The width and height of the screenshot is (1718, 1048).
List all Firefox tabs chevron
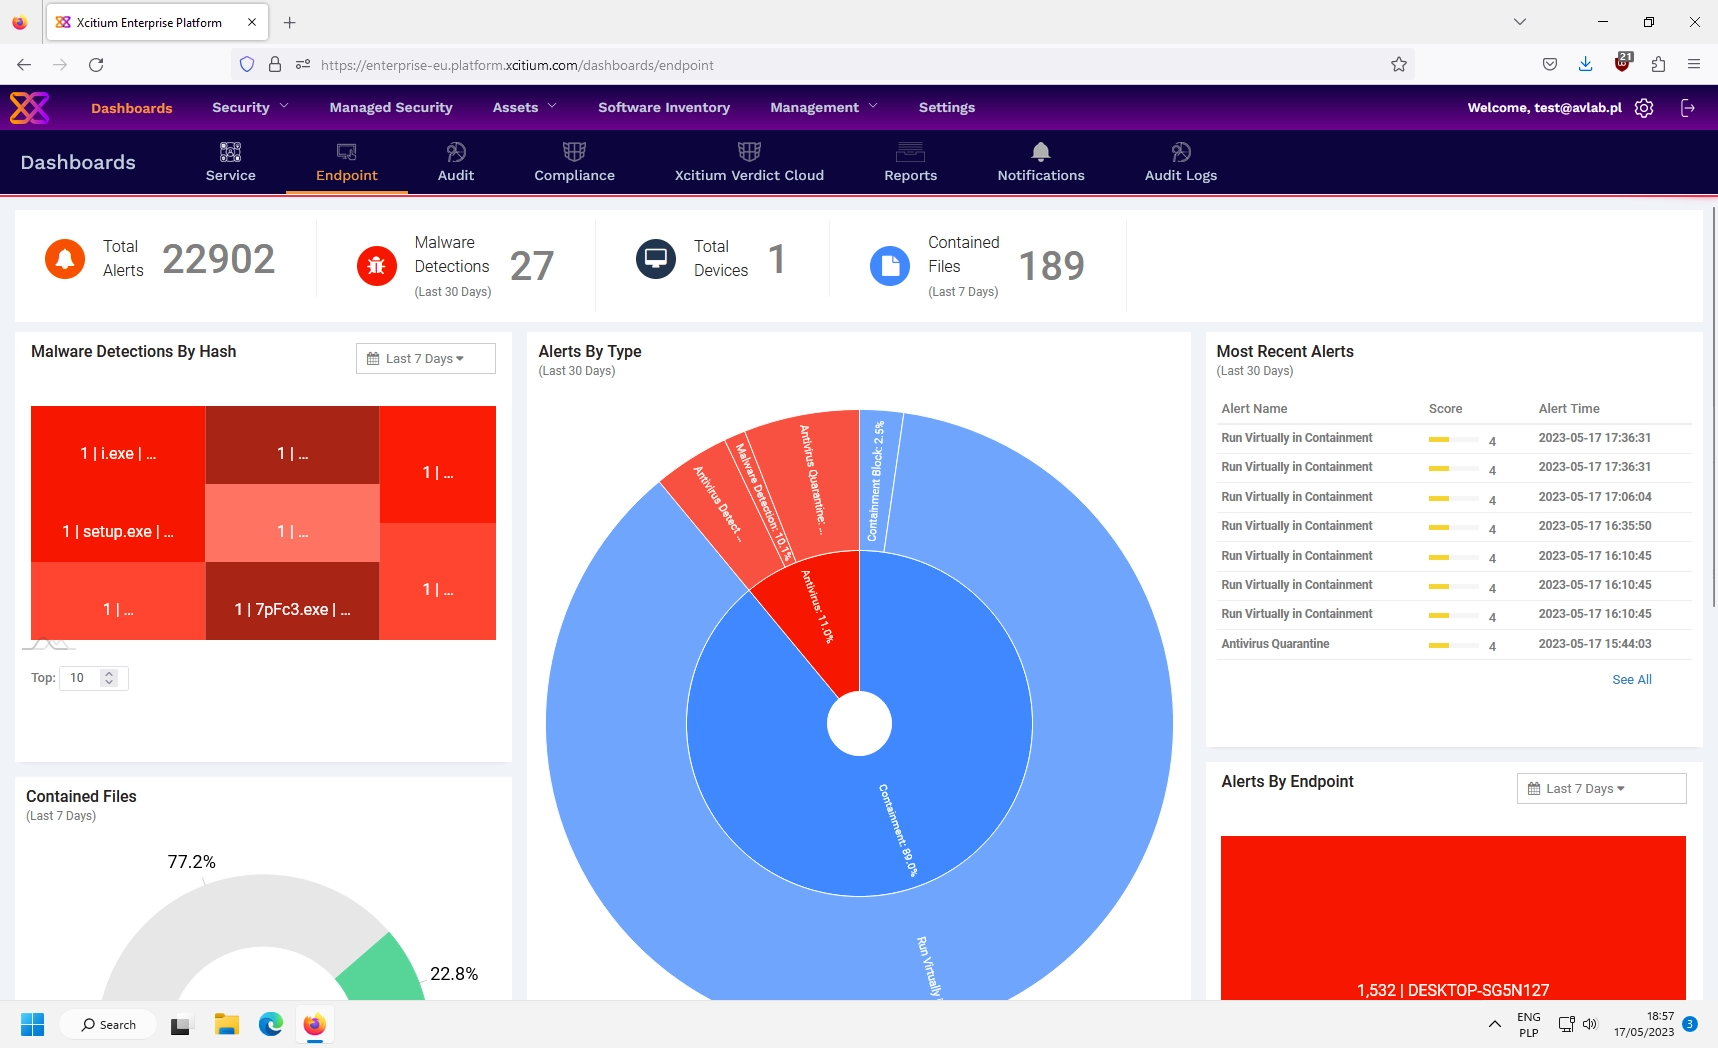tap(1520, 22)
